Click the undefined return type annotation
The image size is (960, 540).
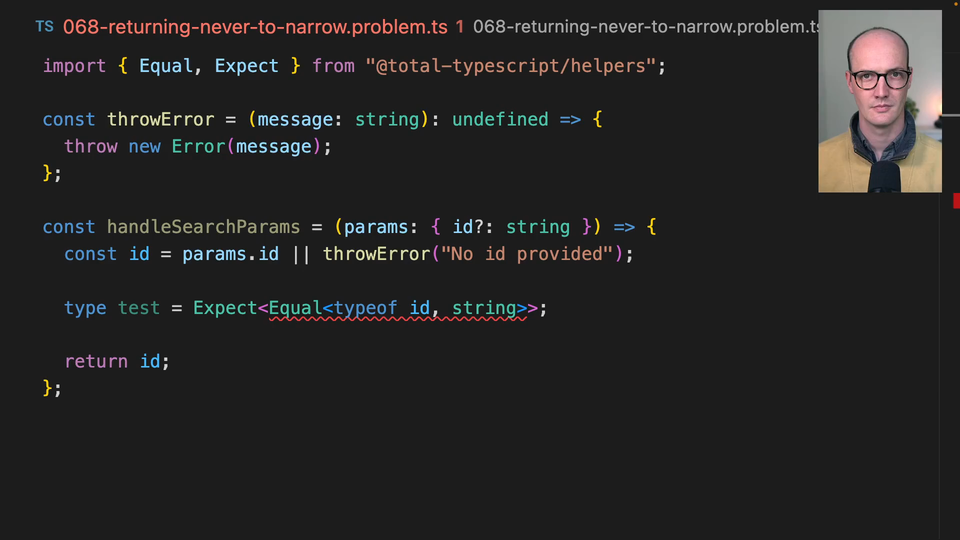[x=500, y=119]
